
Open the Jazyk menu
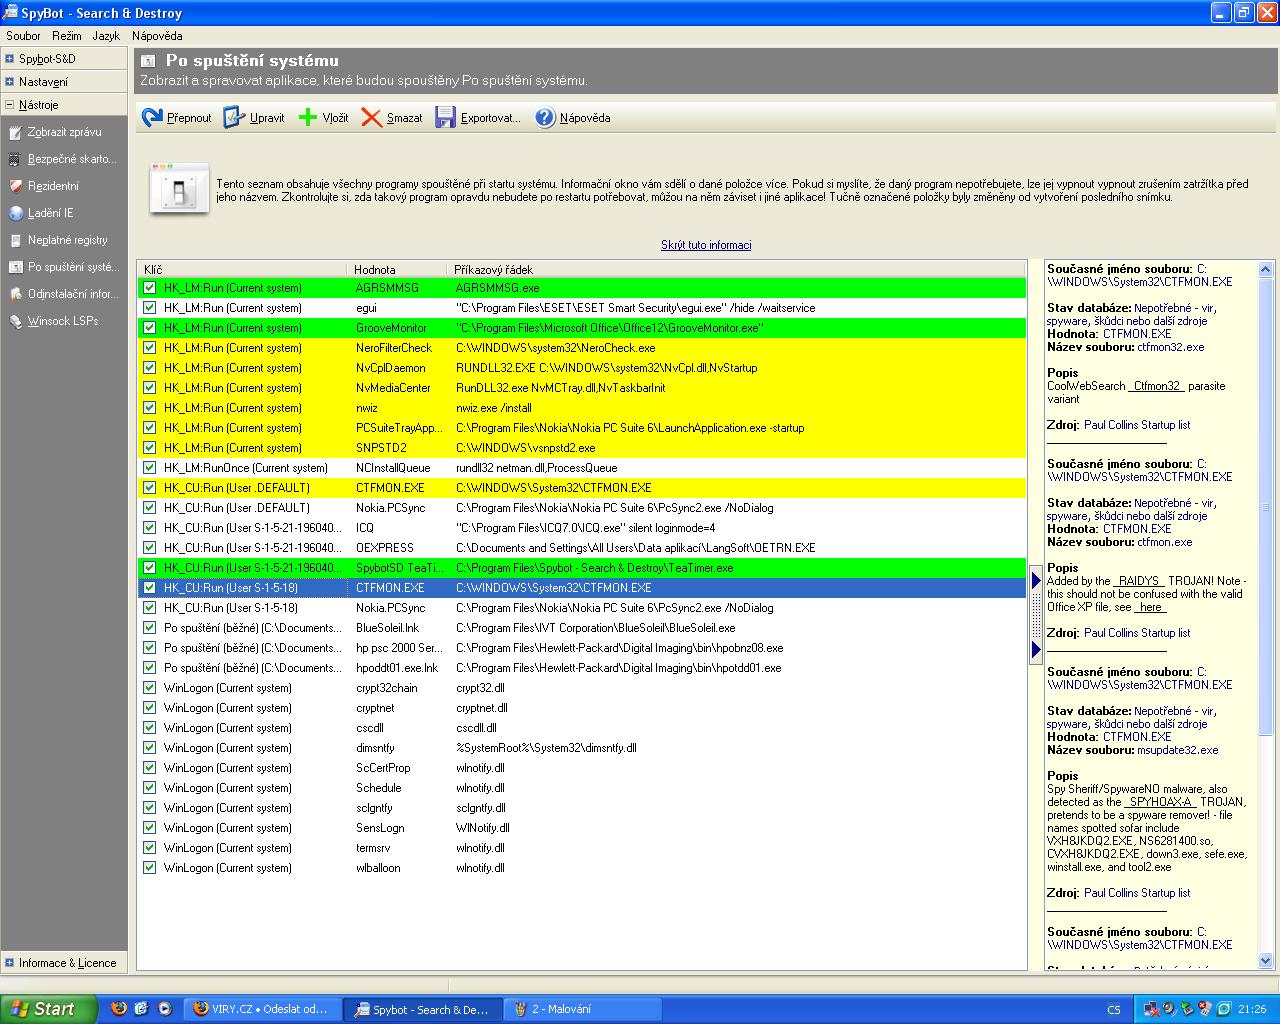point(106,36)
